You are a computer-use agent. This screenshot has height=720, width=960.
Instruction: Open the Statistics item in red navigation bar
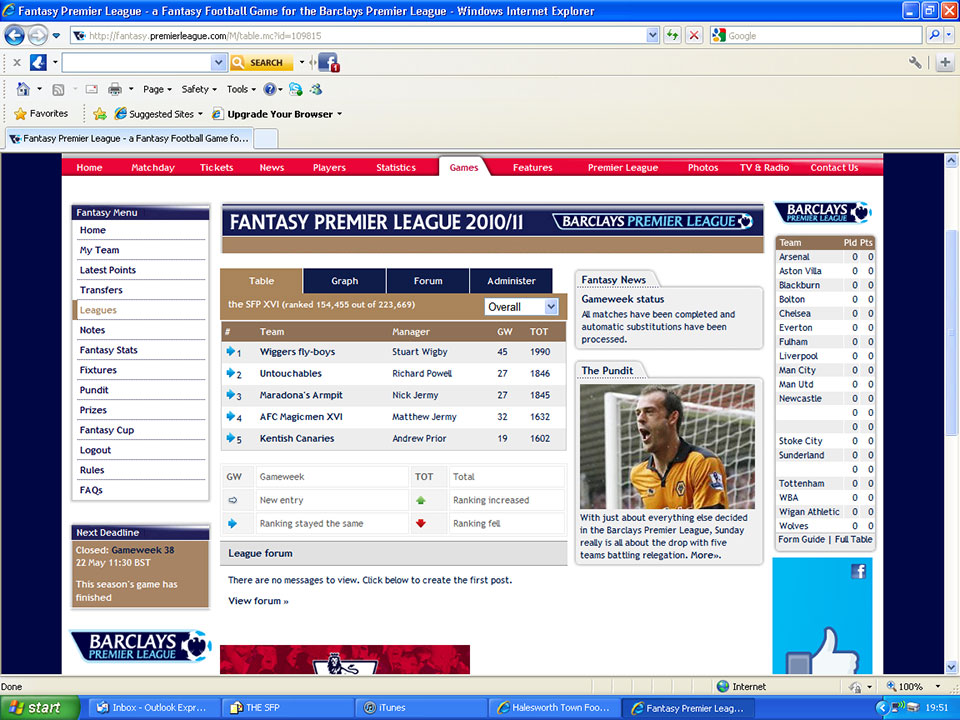[x=396, y=168]
